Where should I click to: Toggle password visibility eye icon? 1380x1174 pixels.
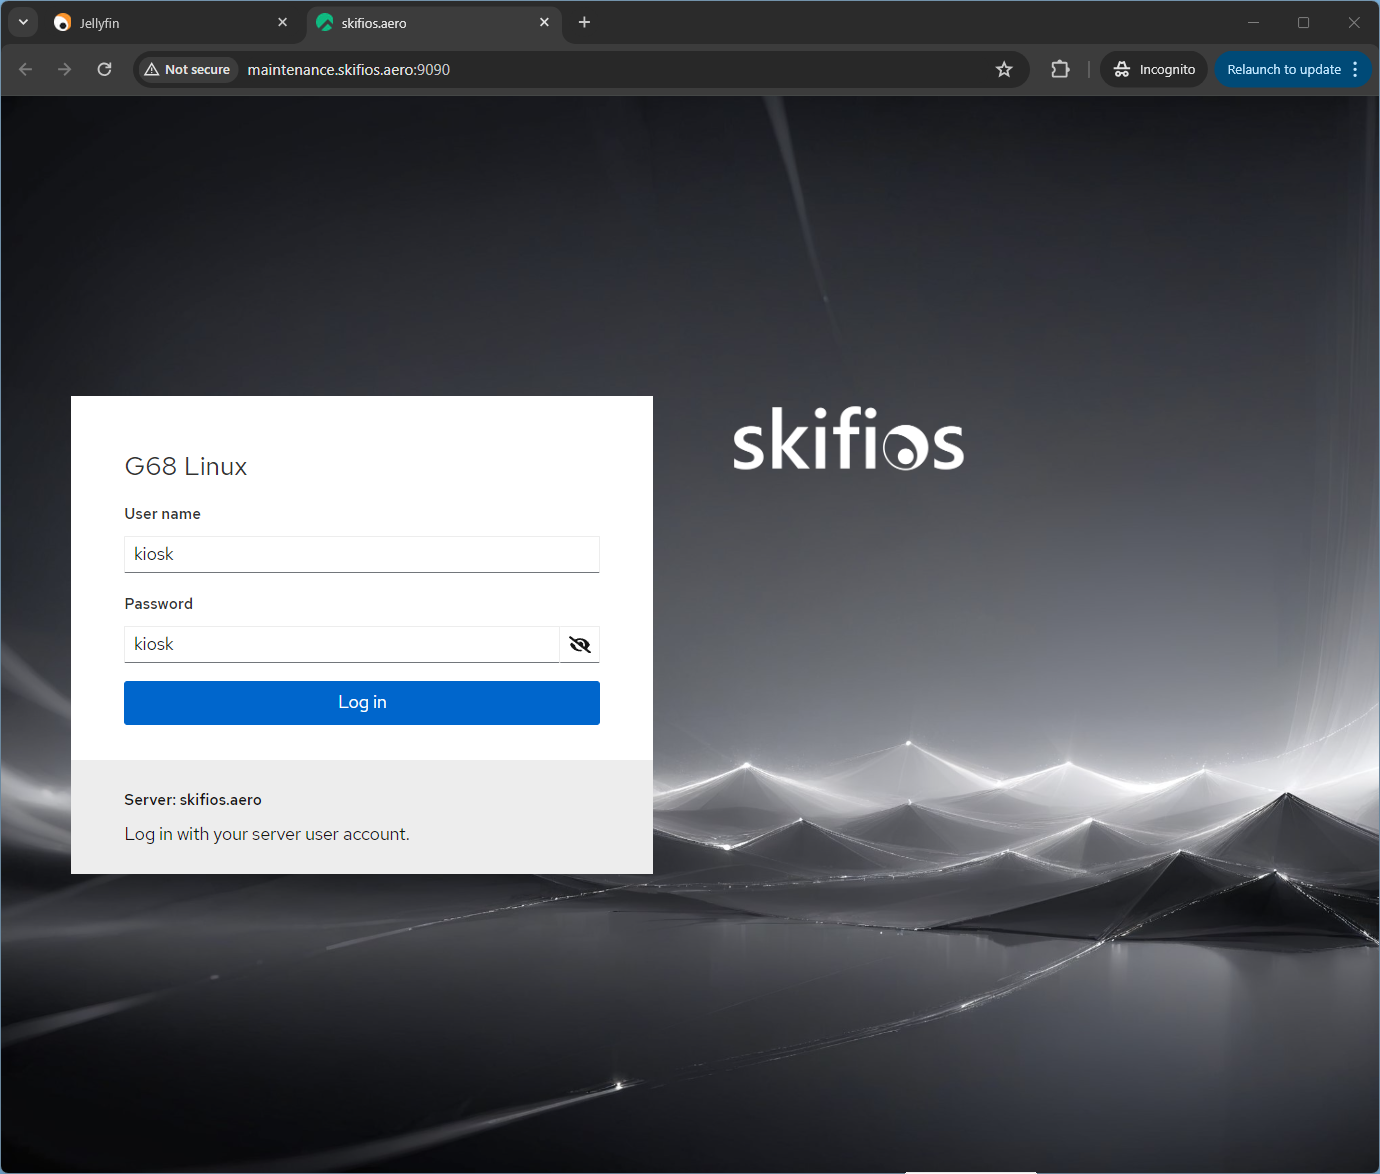(579, 645)
